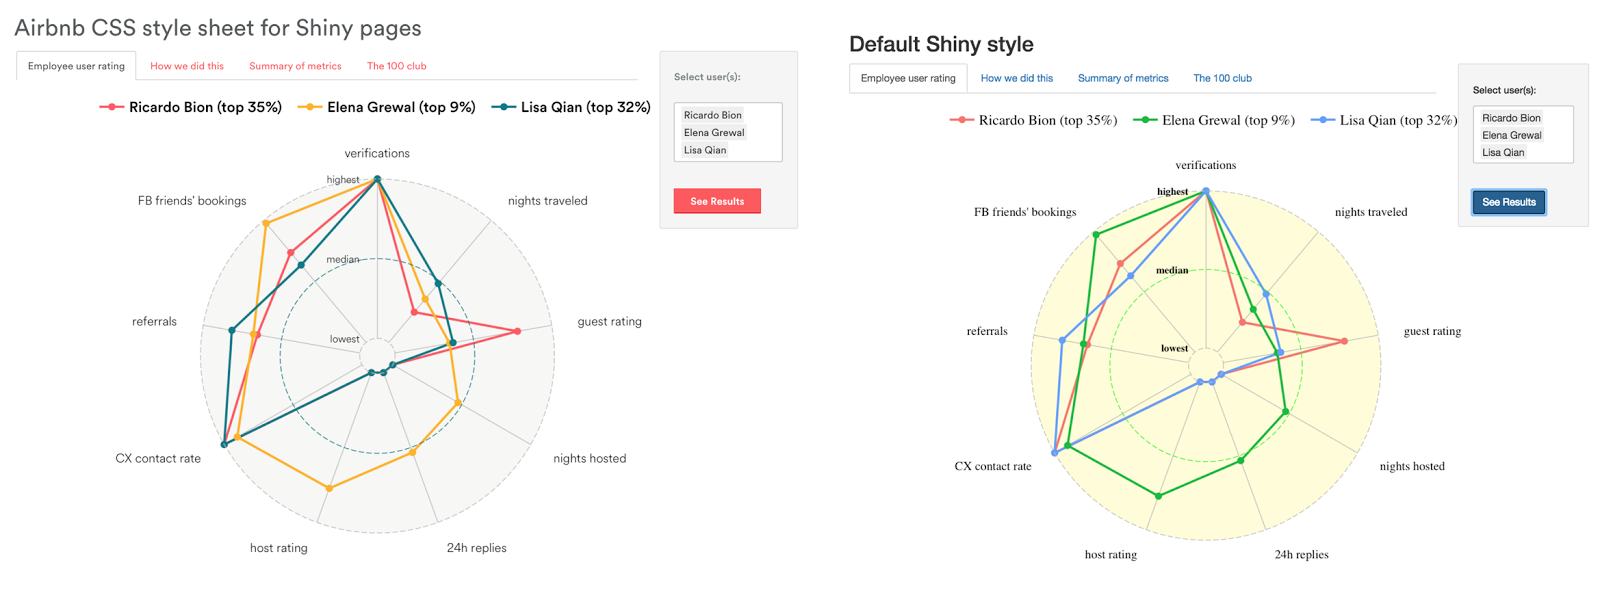
Task: Click the blue See Results button
Action: click(x=1508, y=202)
